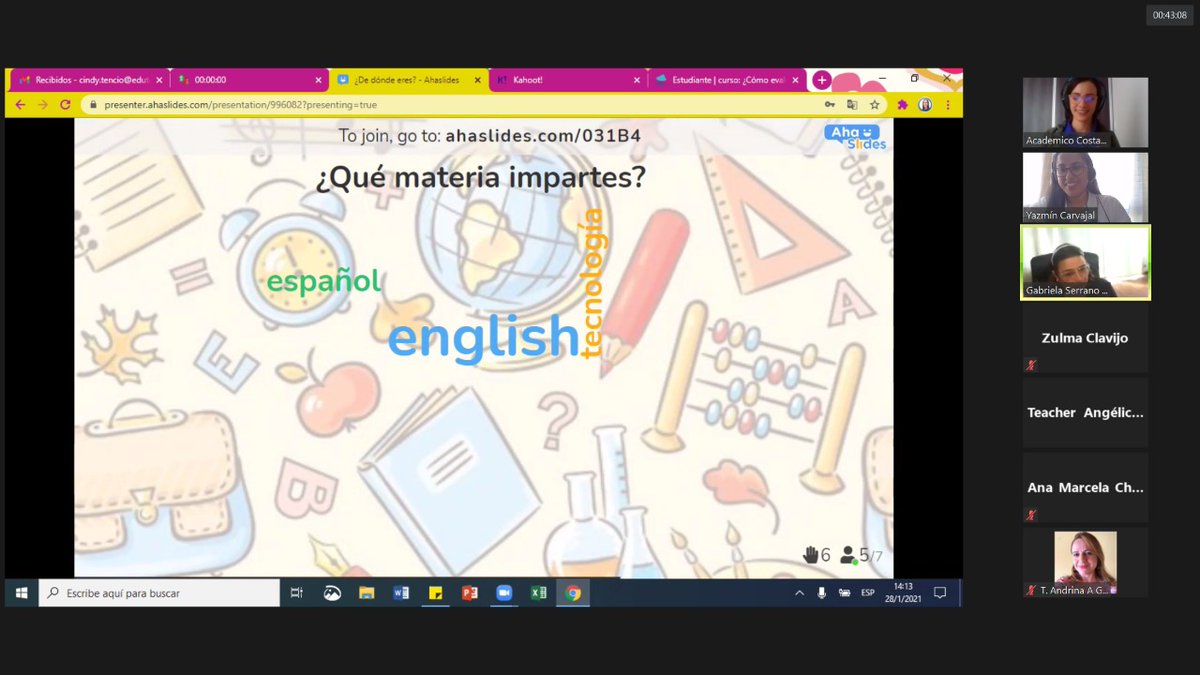The width and height of the screenshot is (1200, 675).
Task: Select Zulma Clavijo participant tile
Action: click(x=1085, y=338)
